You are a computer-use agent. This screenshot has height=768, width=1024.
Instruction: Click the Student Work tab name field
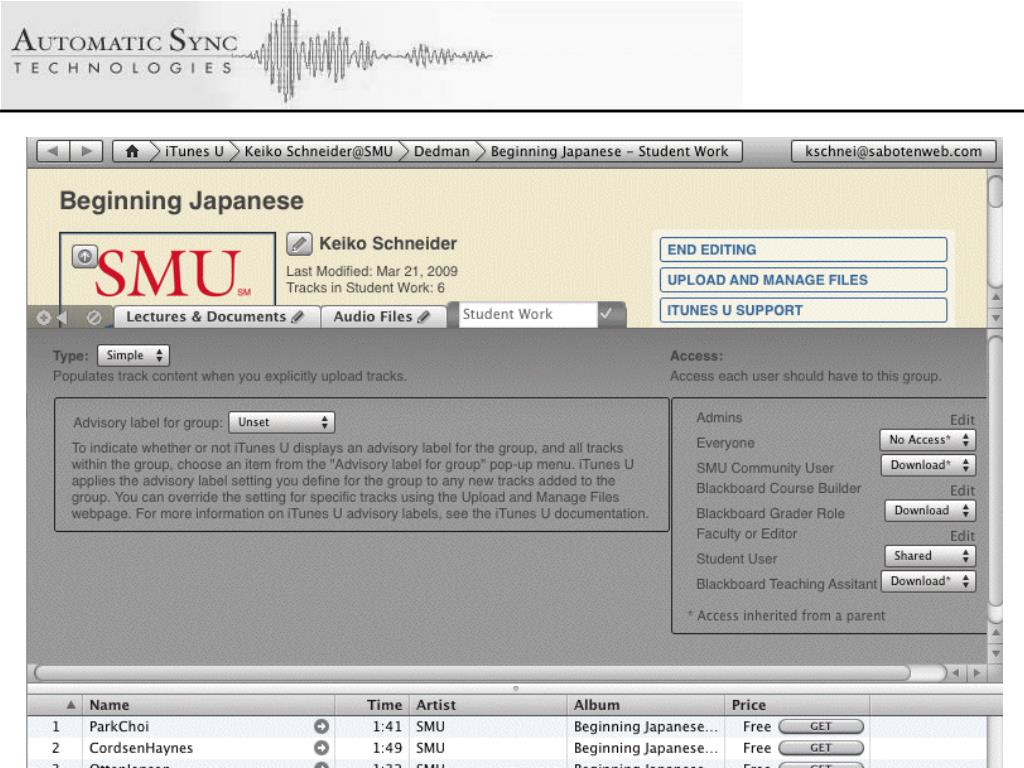pyautogui.click(x=528, y=314)
